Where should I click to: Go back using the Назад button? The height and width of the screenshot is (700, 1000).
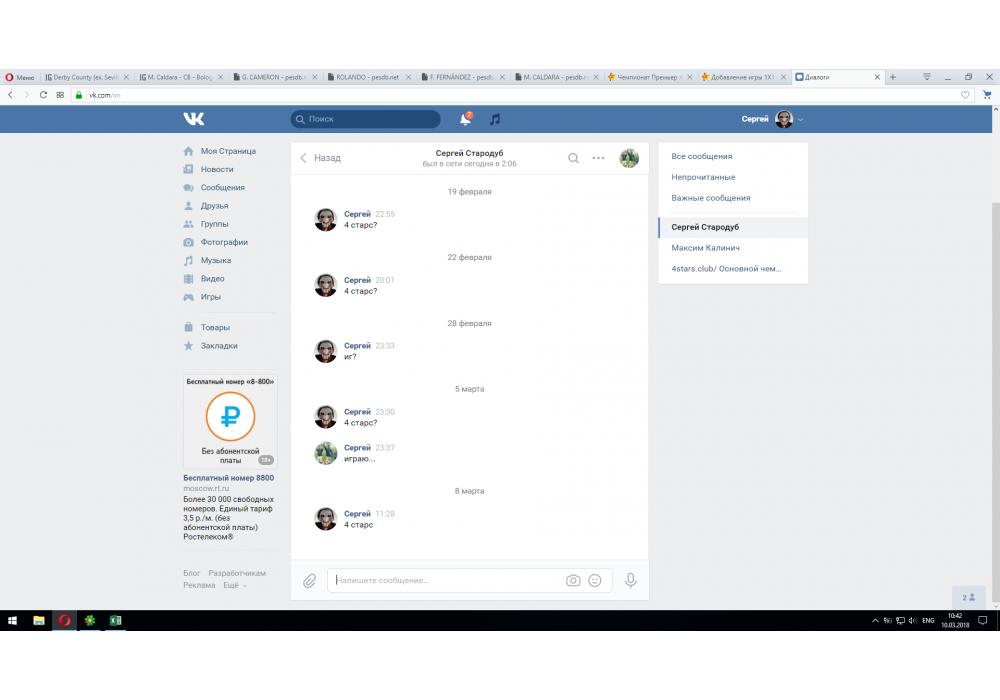pos(321,158)
